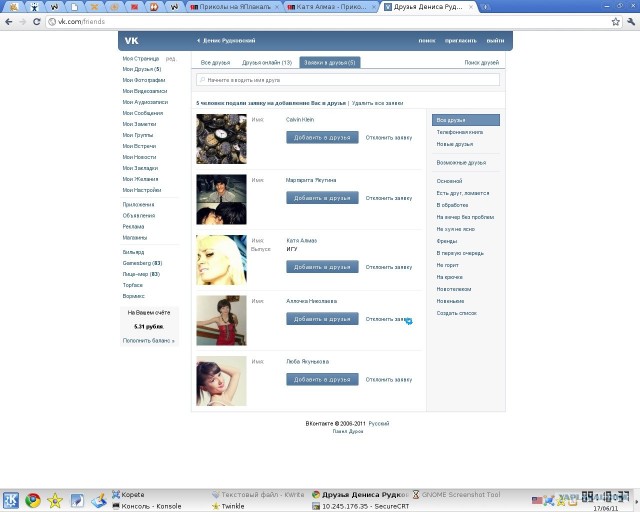Add Calvin Klein as a friend
This screenshot has width=640, height=512.
tap(322, 138)
